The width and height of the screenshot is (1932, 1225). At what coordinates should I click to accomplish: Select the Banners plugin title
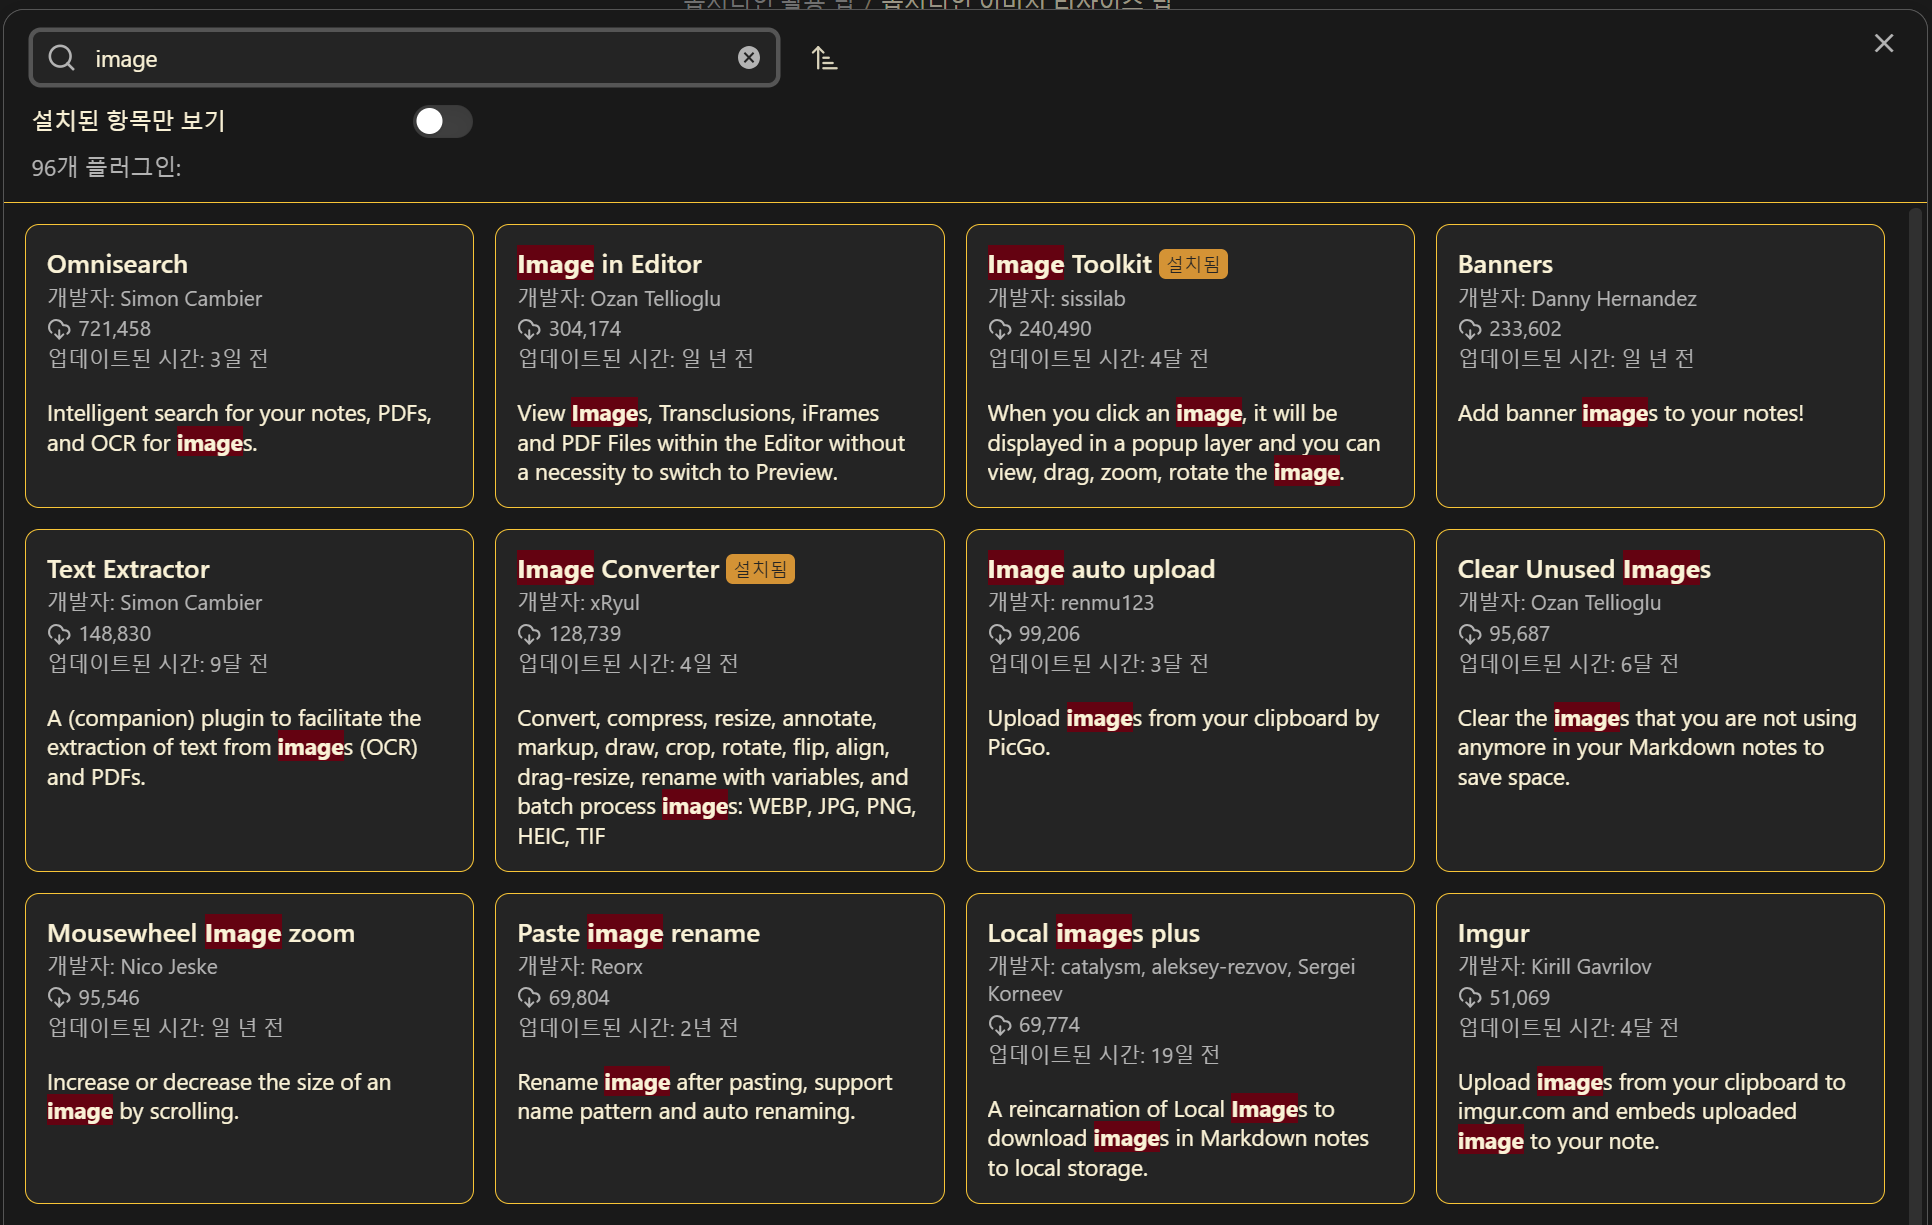(1504, 264)
